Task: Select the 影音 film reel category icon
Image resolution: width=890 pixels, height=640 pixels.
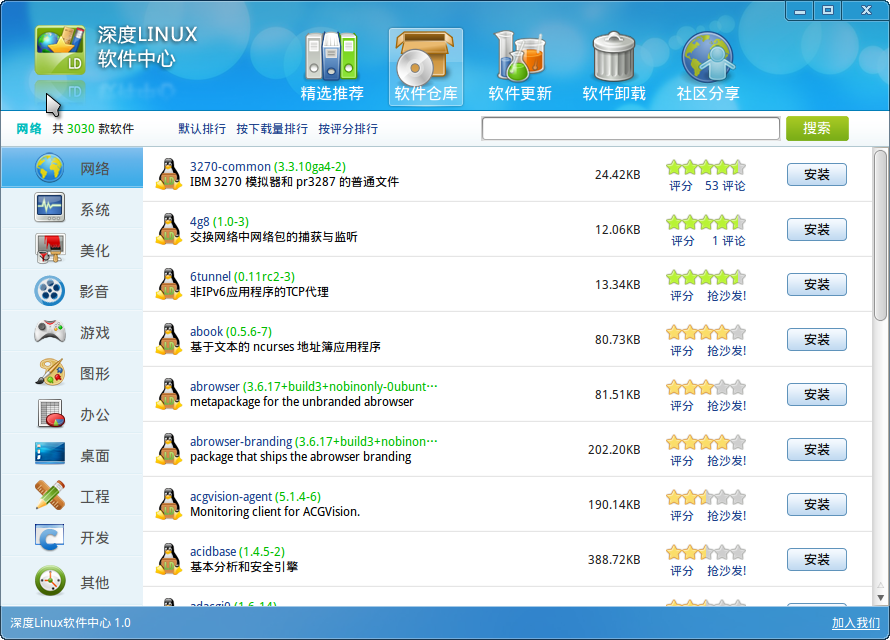Action: (49, 290)
